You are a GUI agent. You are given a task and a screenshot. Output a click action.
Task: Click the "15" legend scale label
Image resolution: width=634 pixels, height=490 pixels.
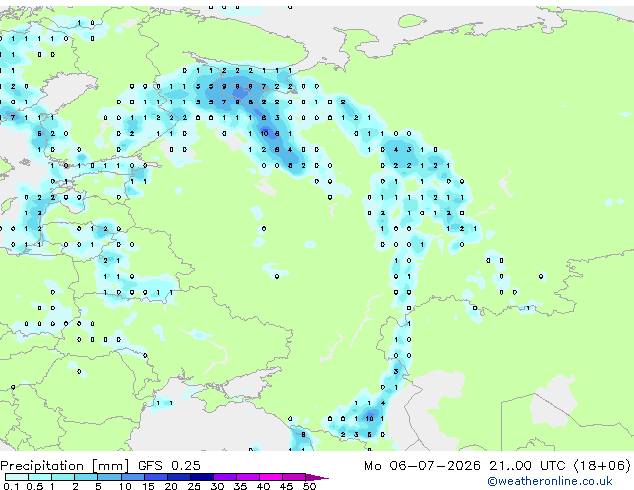[x=148, y=486]
